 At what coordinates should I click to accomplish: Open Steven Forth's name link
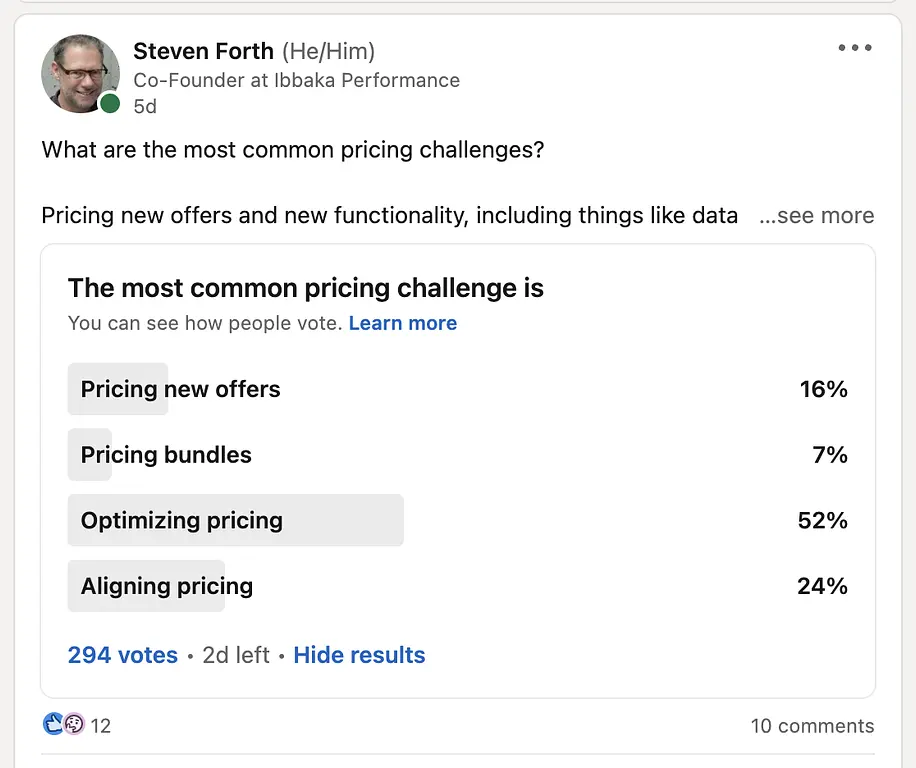pyautogui.click(x=203, y=51)
